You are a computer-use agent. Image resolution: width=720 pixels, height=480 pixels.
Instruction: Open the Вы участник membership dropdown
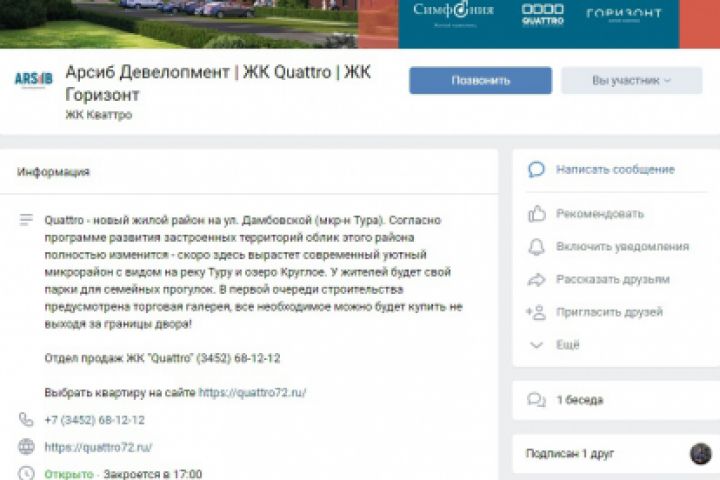(632, 80)
